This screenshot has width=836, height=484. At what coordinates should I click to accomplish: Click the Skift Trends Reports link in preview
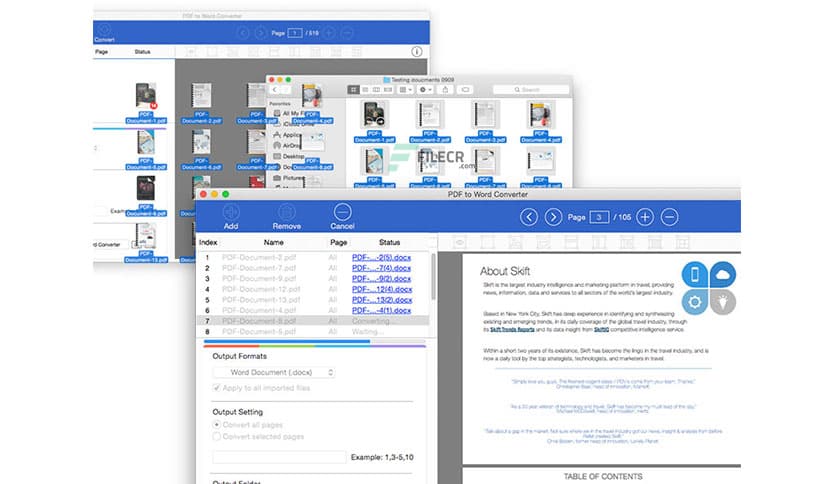point(512,329)
